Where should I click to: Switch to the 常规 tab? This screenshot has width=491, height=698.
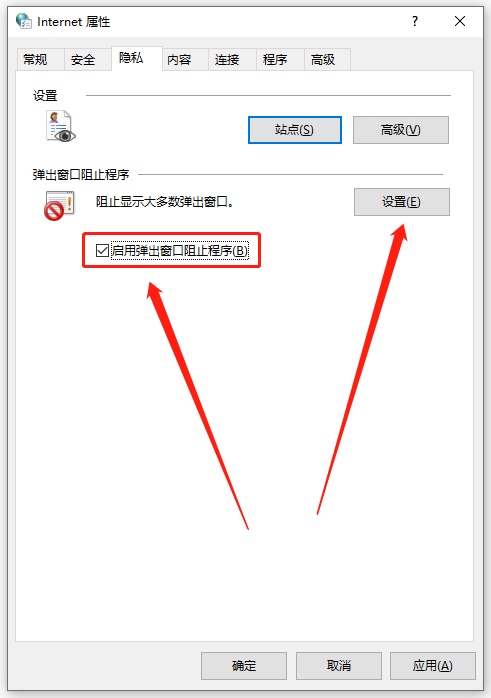point(36,59)
